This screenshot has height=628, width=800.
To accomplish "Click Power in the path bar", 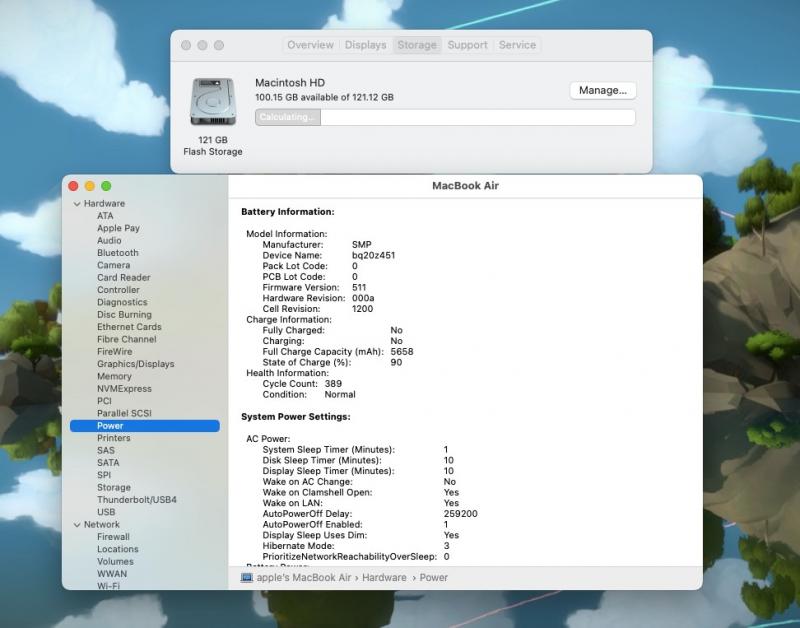I will tap(434, 577).
